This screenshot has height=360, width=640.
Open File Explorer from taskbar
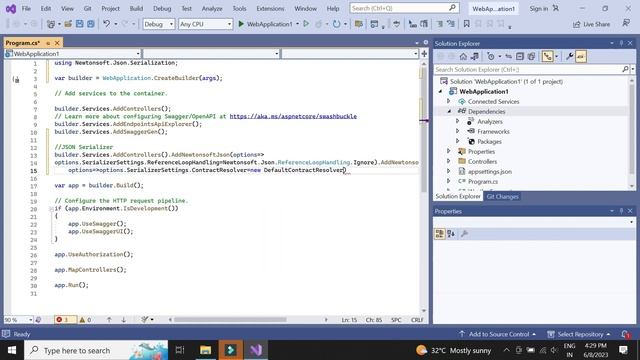point(206,350)
